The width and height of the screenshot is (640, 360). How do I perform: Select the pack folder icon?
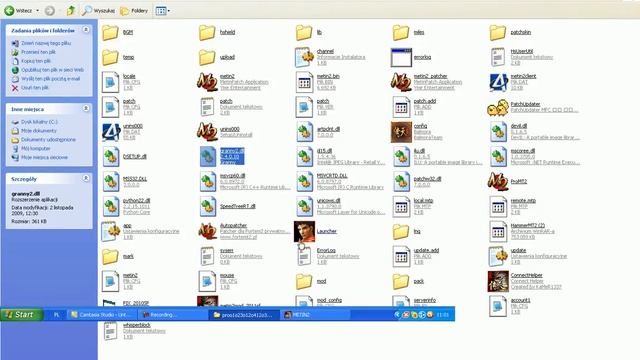coord(401,281)
